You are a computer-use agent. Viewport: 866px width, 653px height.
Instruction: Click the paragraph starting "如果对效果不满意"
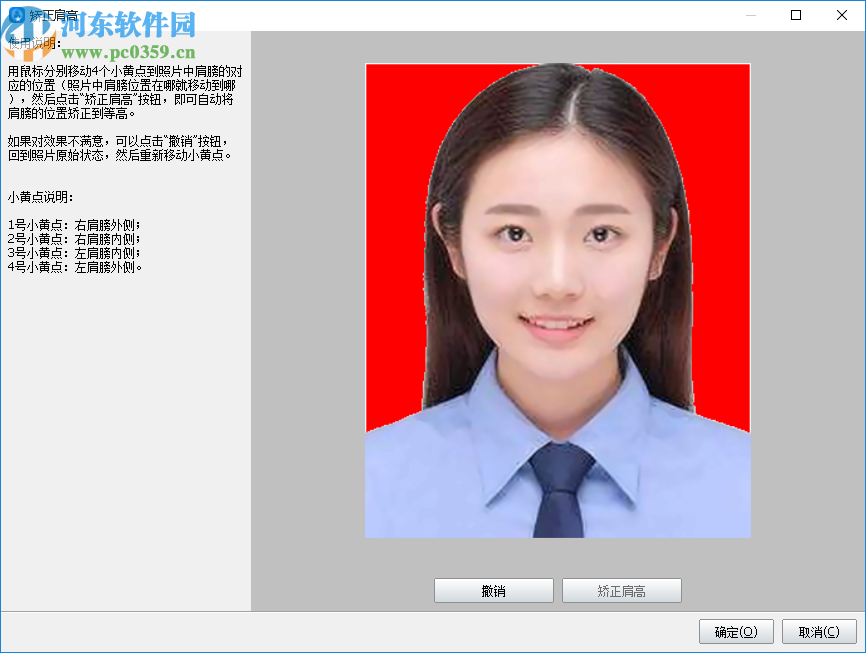[119, 148]
